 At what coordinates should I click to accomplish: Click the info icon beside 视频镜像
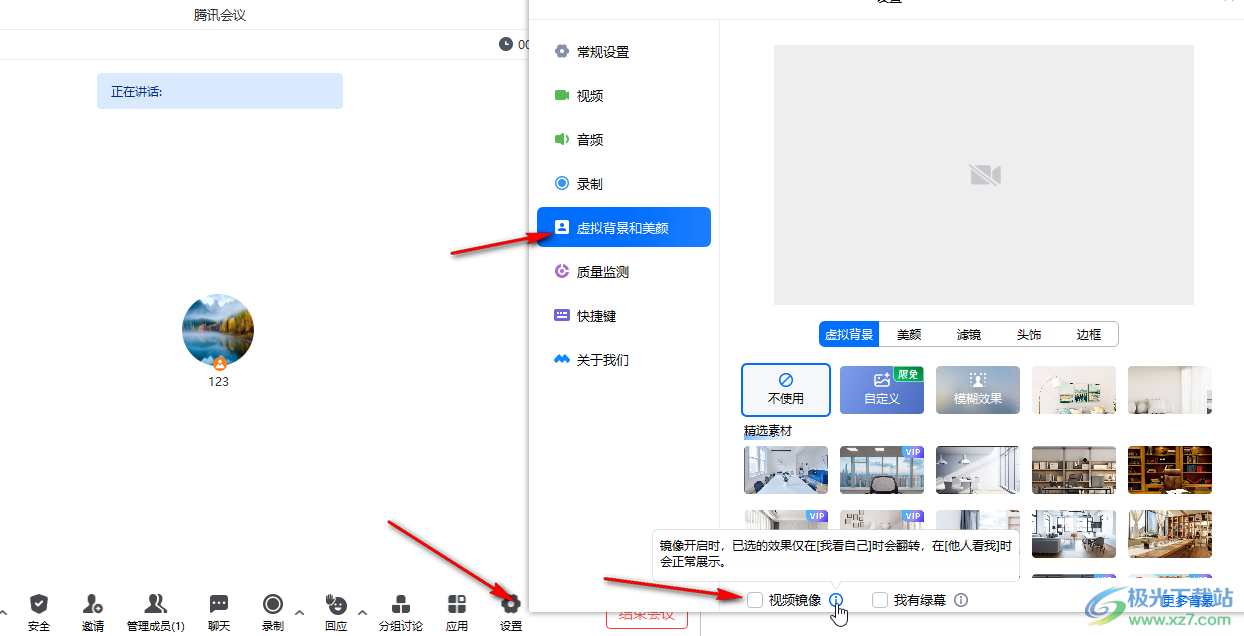point(836,600)
